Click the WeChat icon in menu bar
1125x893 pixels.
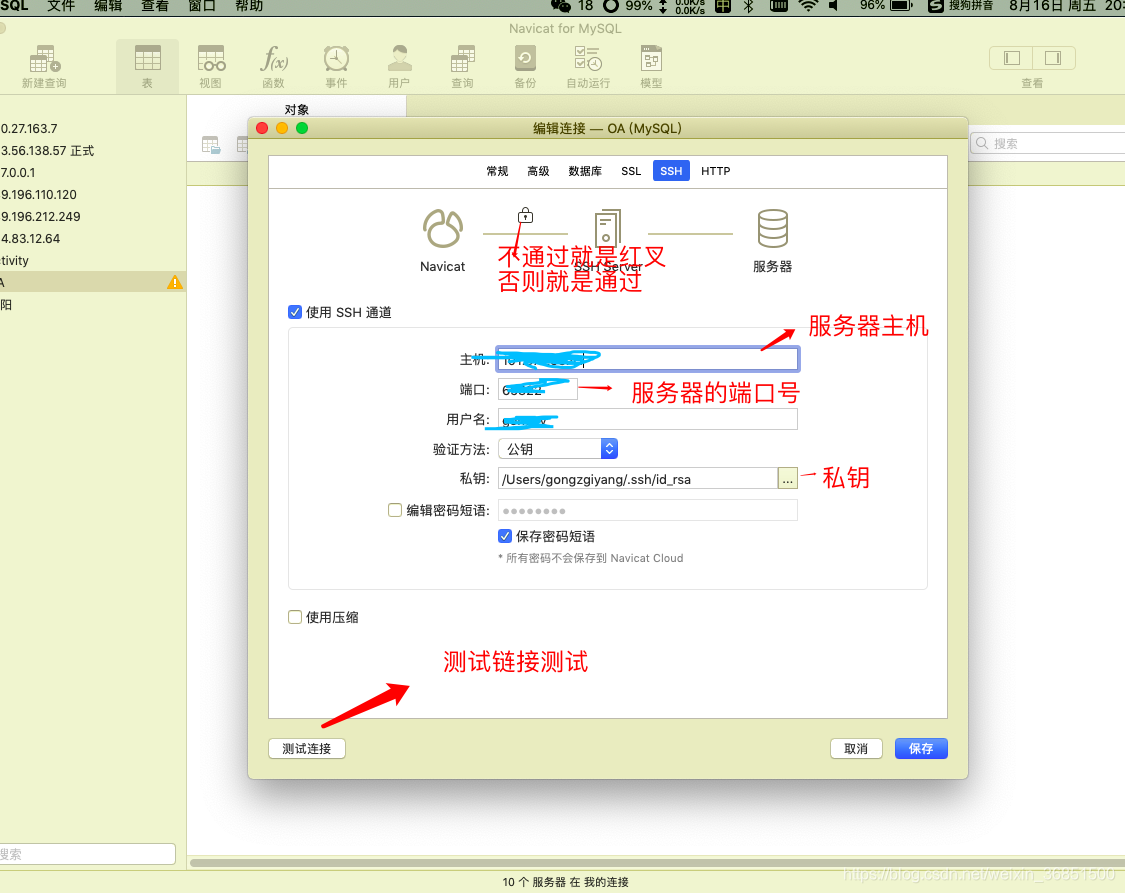pos(560,6)
